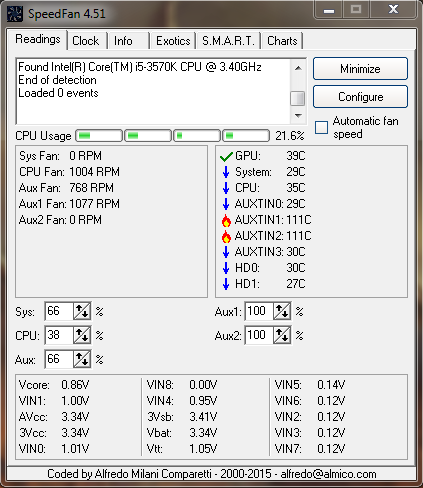The width and height of the screenshot is (423, 488).
Task: Click the first CPU usage bar
Action: click(x=99, y=136)
